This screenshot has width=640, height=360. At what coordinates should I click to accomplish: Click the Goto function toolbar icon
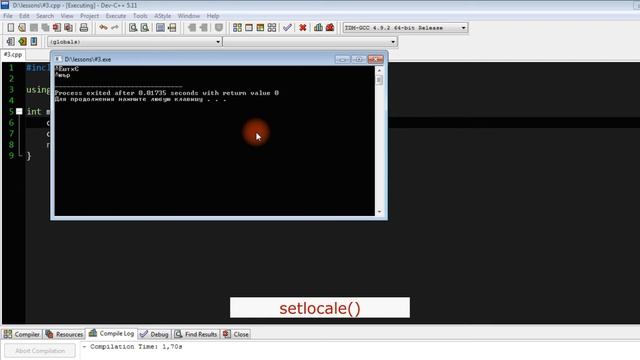pos(160,27)
